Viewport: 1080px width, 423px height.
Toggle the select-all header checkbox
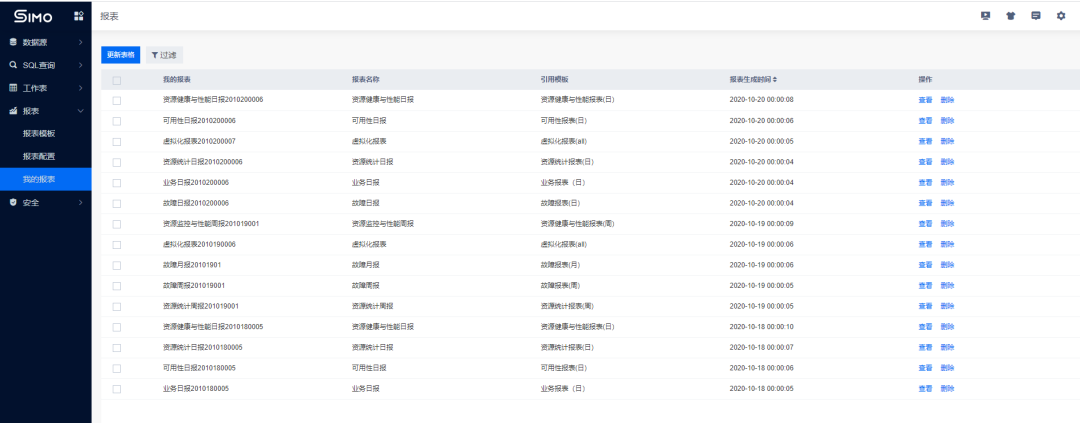click(116, 80)
